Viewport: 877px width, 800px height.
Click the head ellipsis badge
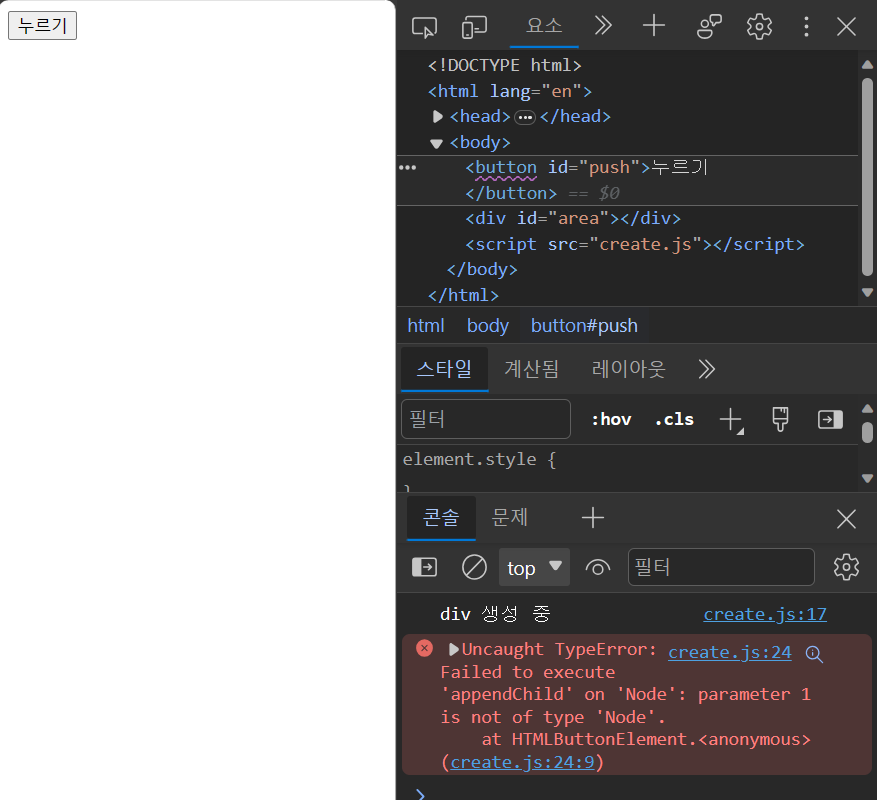[x=525, y=117]
